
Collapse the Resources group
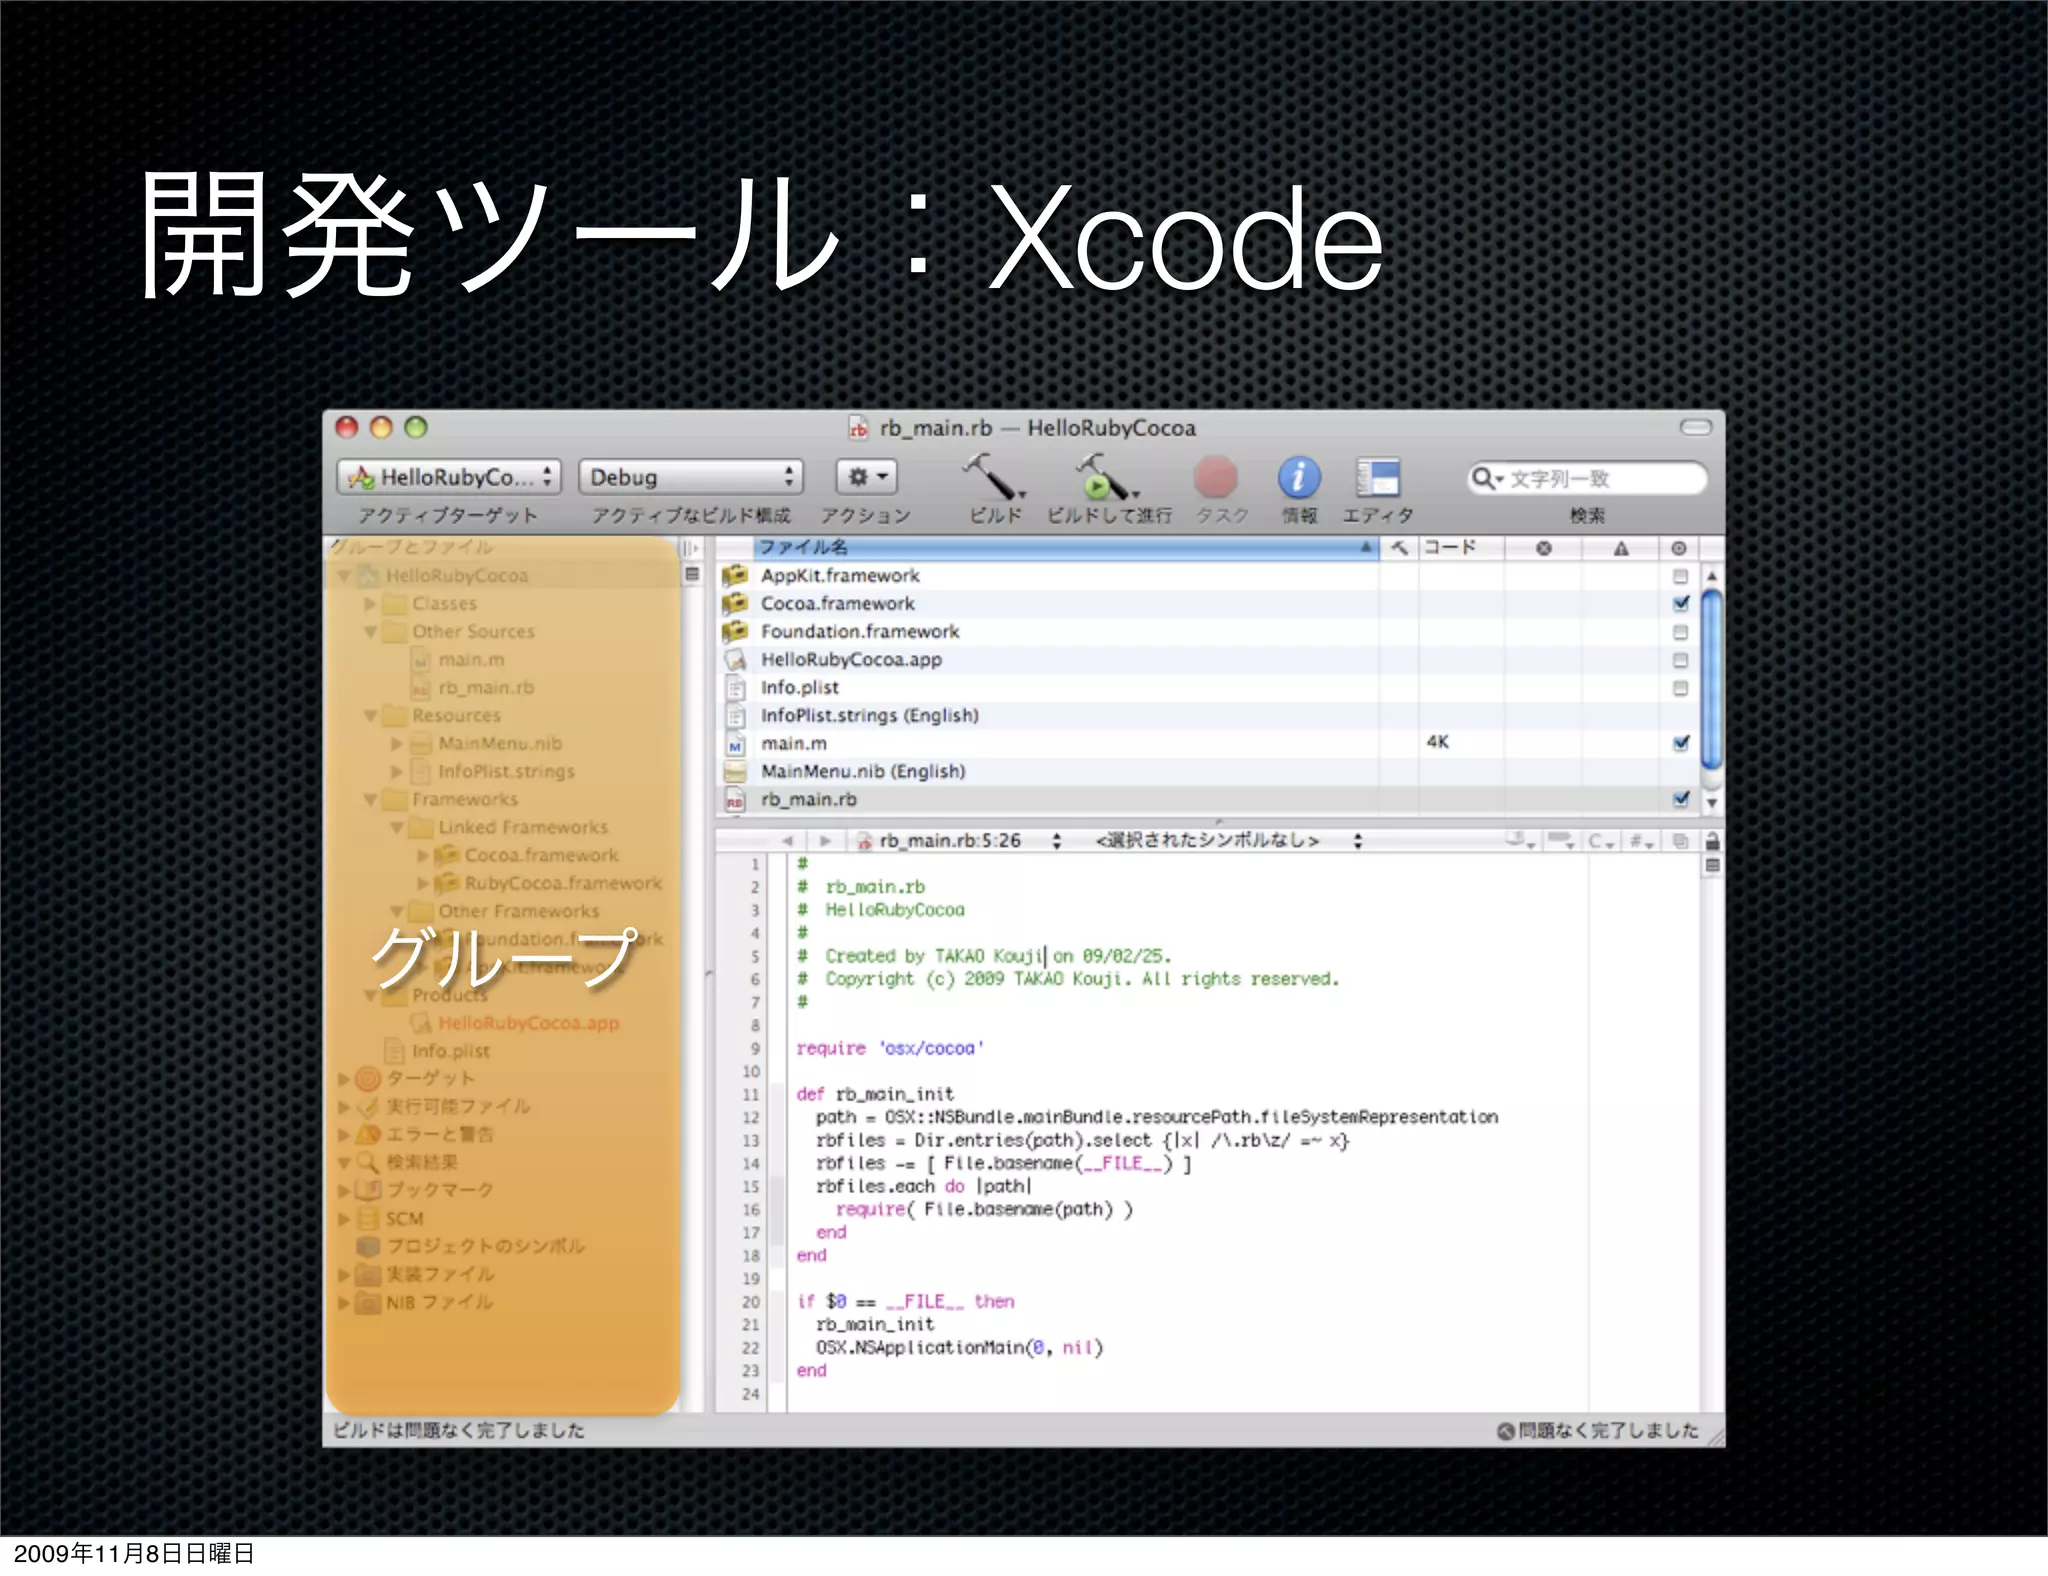click(369, 716)
